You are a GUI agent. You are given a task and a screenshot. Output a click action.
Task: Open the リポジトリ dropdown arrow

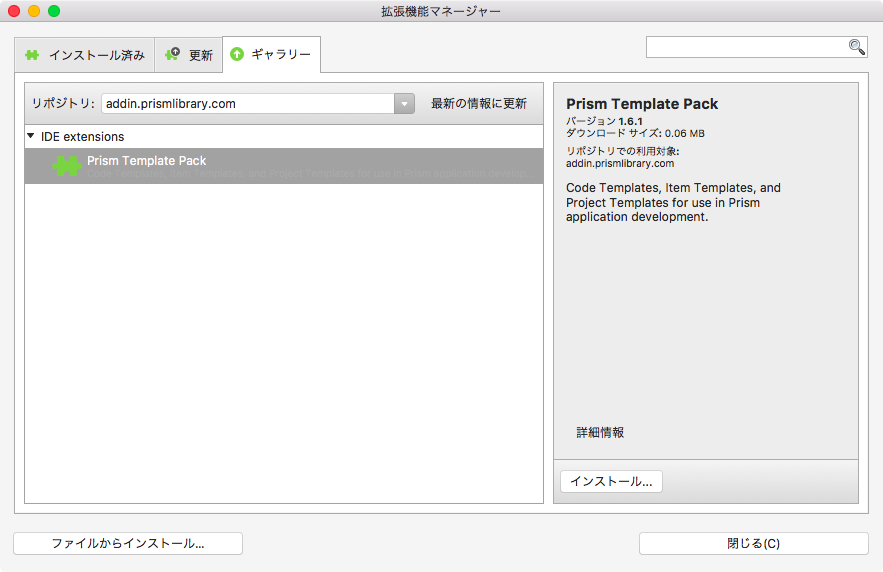pyautogui.click(x=404, y=104)
